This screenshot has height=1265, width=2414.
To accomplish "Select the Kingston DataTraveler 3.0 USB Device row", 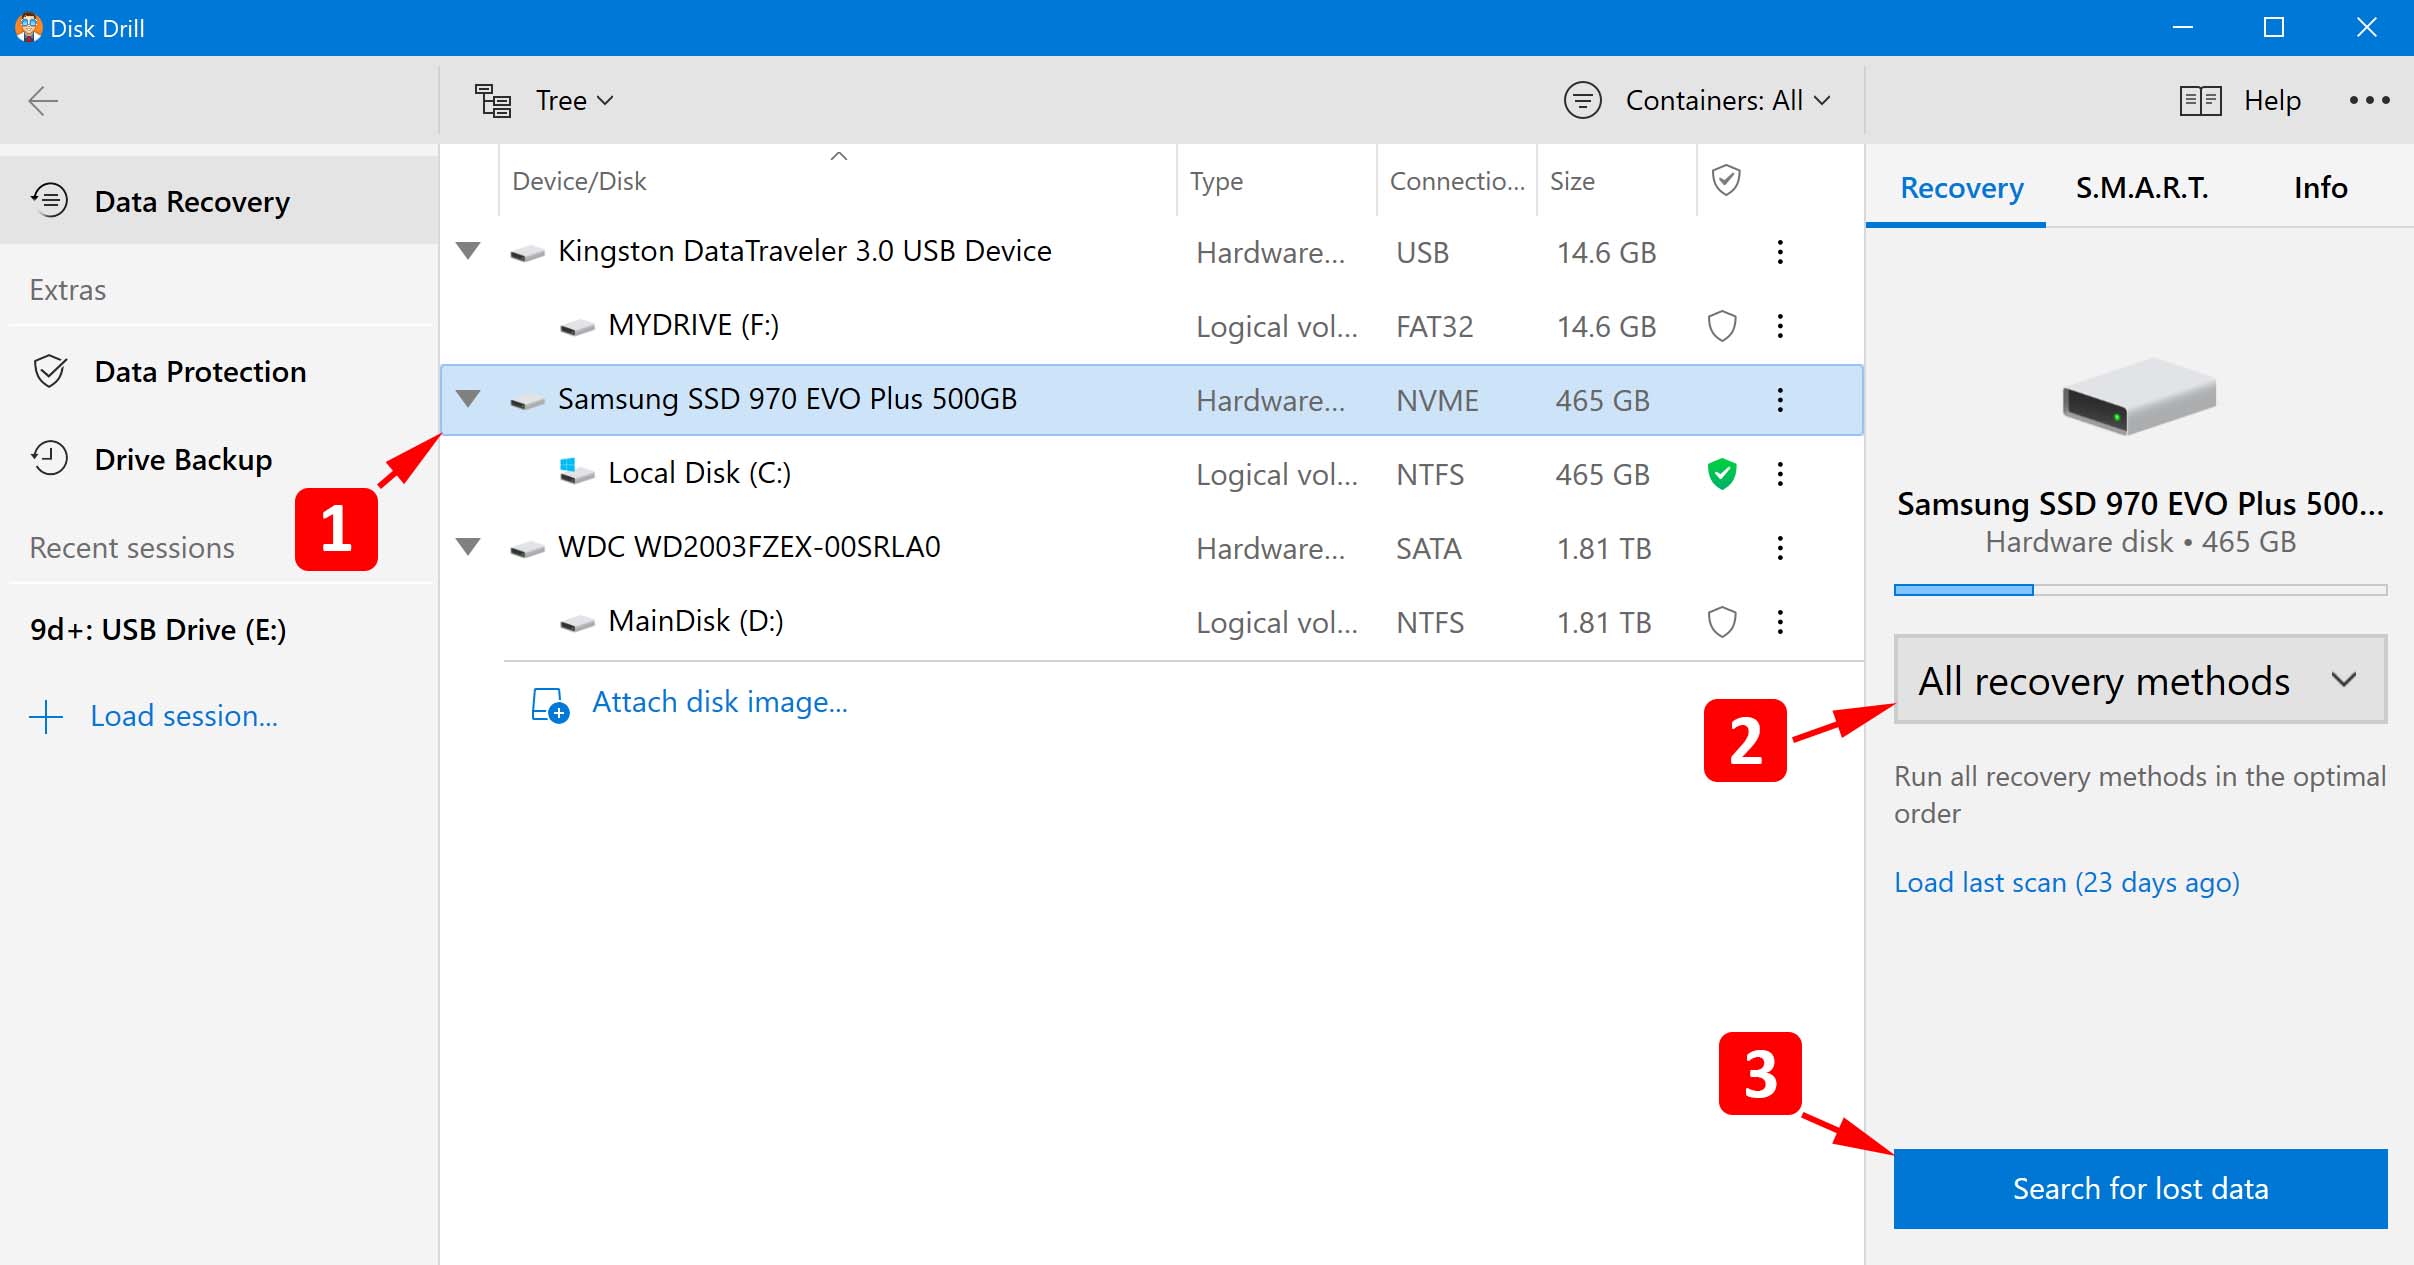I will [1152, 252].
